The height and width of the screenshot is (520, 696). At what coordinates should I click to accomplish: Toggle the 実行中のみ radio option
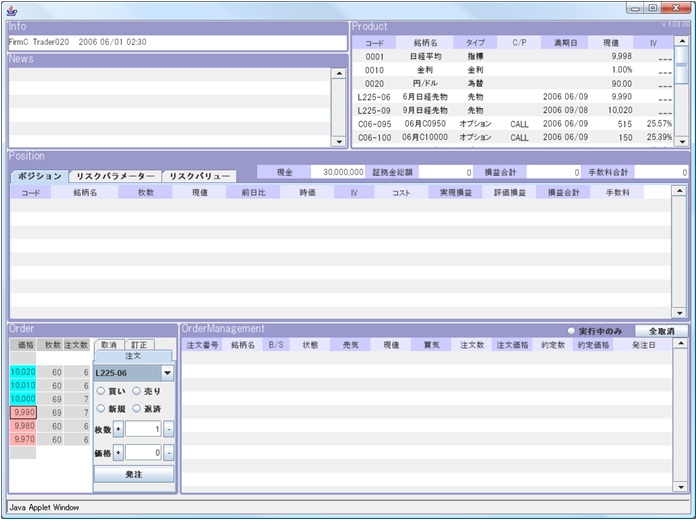pyautogui.click(x=571, y=331)
